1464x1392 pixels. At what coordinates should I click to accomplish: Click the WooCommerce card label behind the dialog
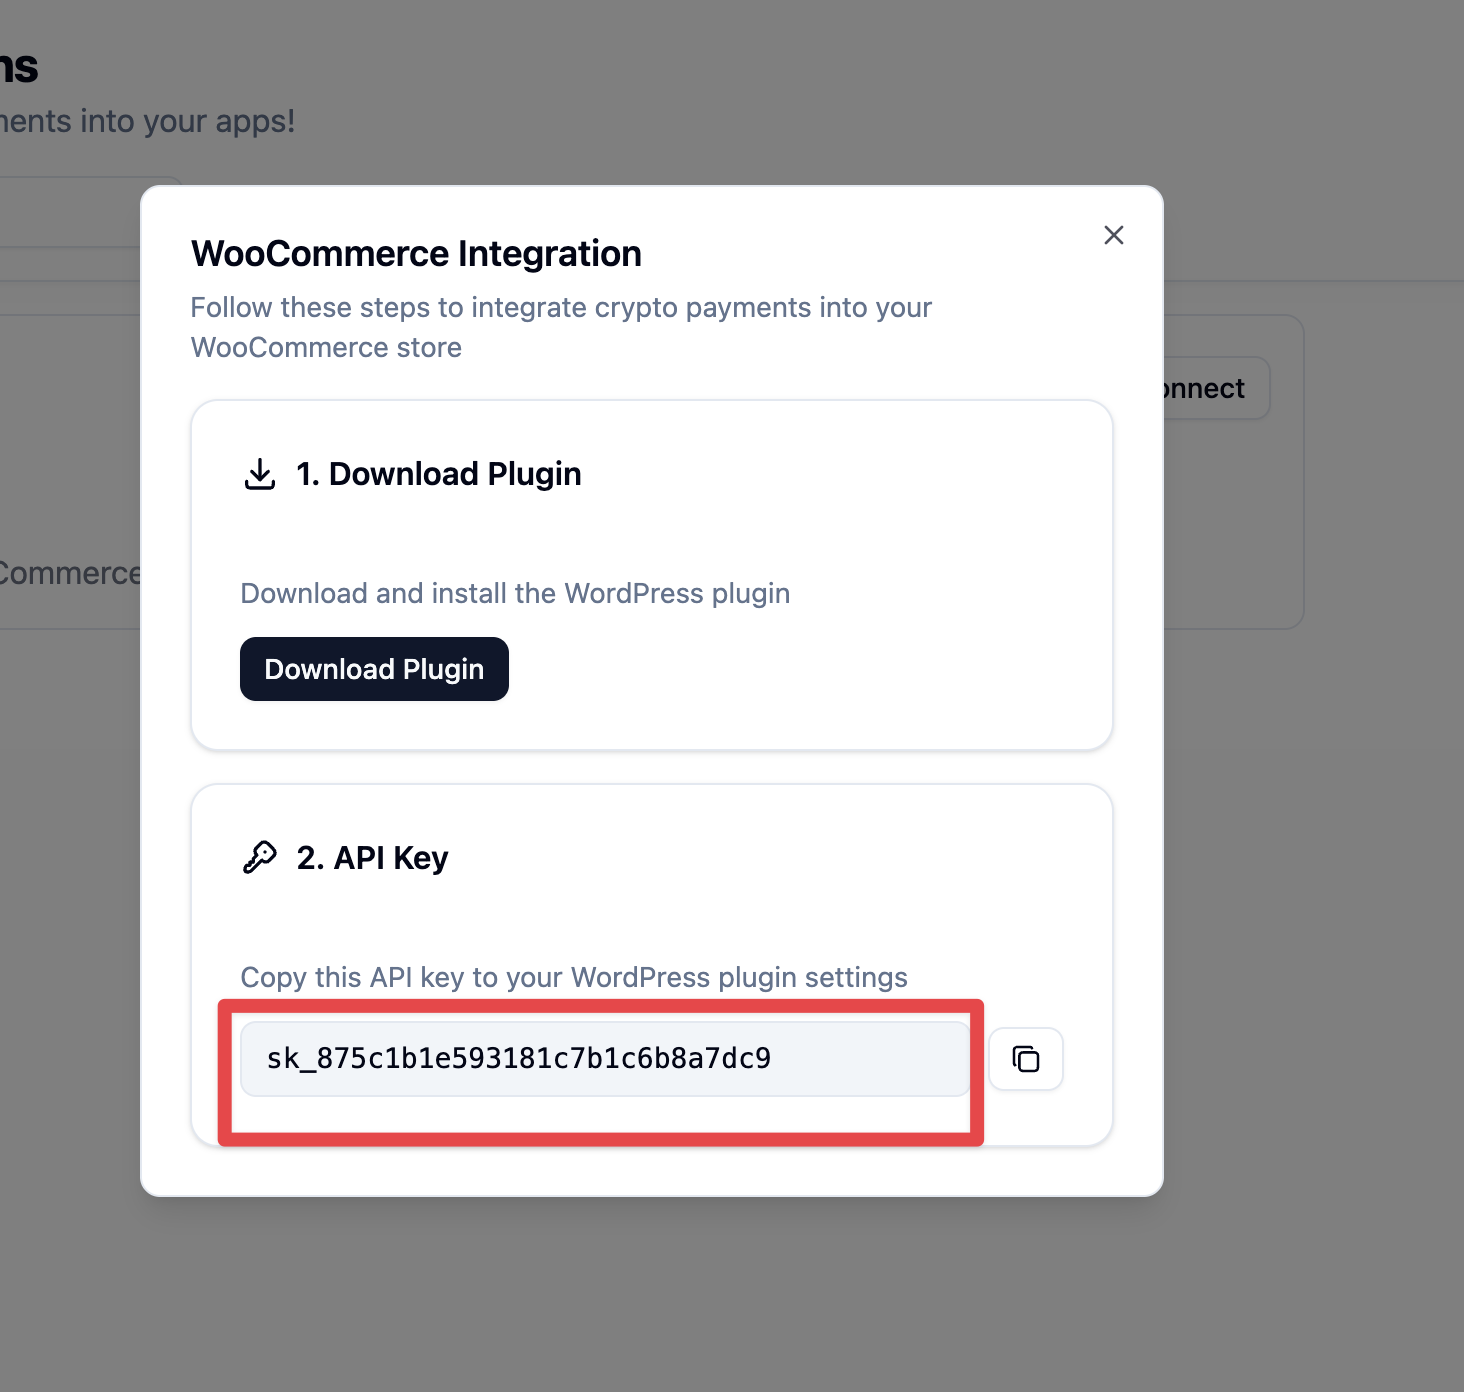70,573
